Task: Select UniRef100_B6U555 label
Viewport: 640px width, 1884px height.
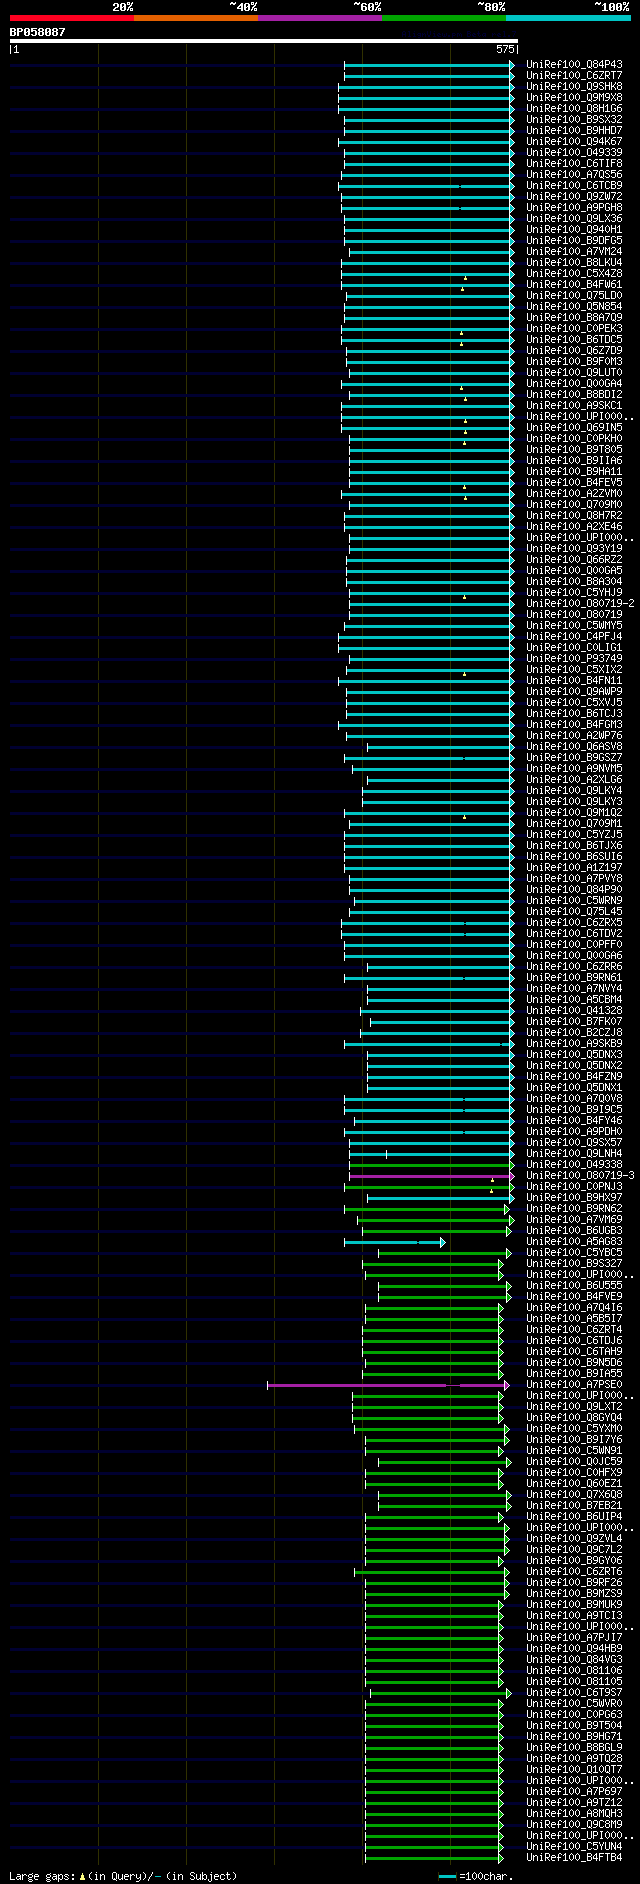Action: (x=574, y=1286)
